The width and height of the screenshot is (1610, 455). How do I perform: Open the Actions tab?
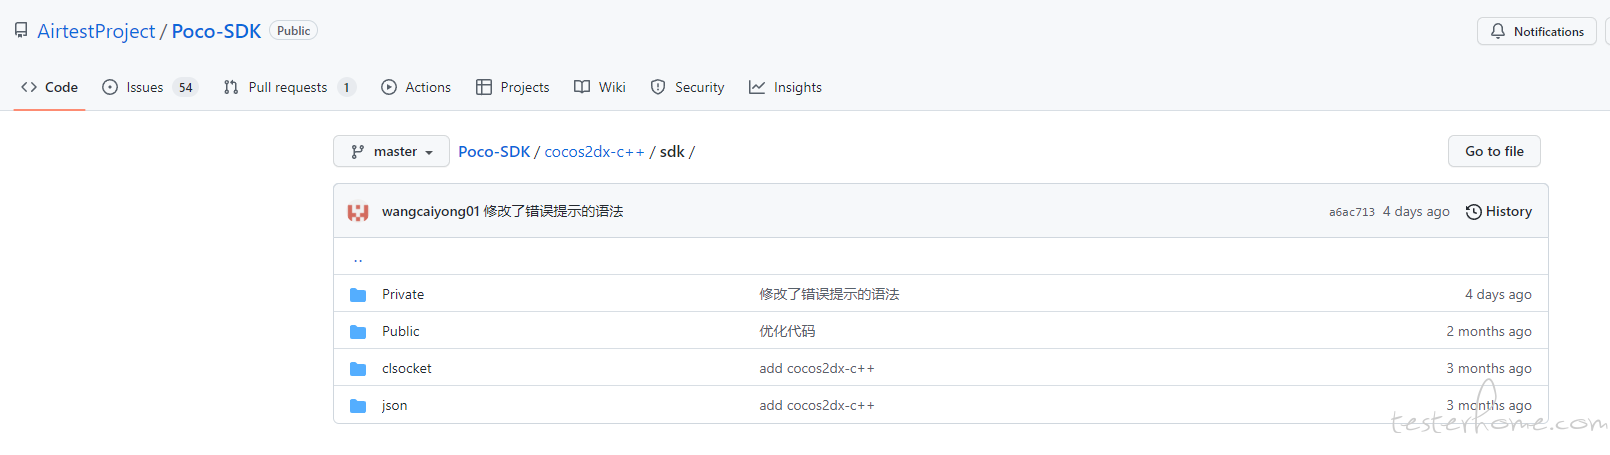coord(416,87)
